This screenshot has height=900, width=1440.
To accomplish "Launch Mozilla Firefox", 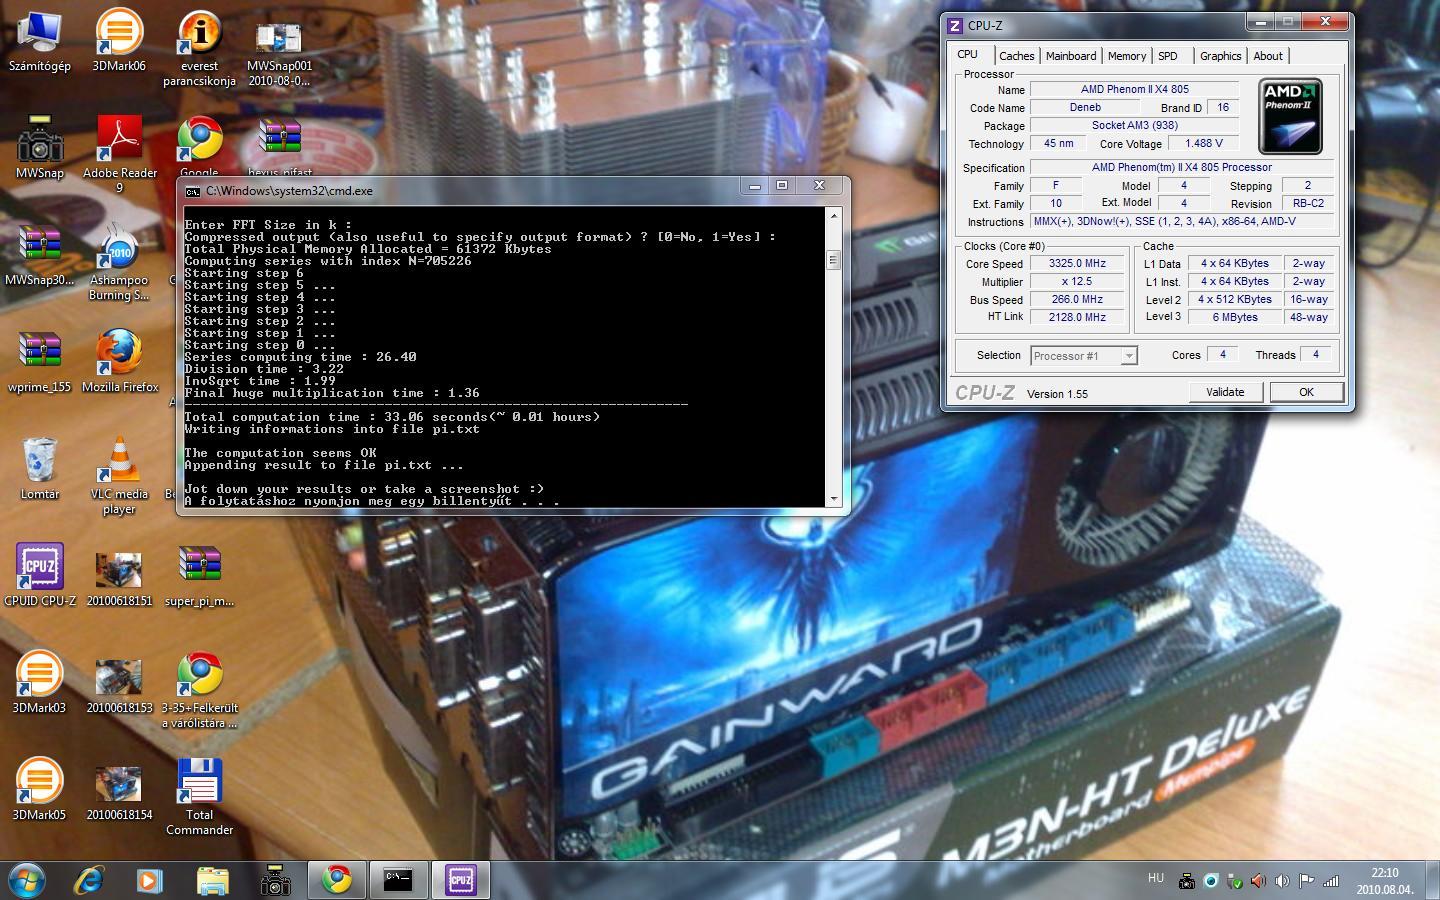I will 119,361.
